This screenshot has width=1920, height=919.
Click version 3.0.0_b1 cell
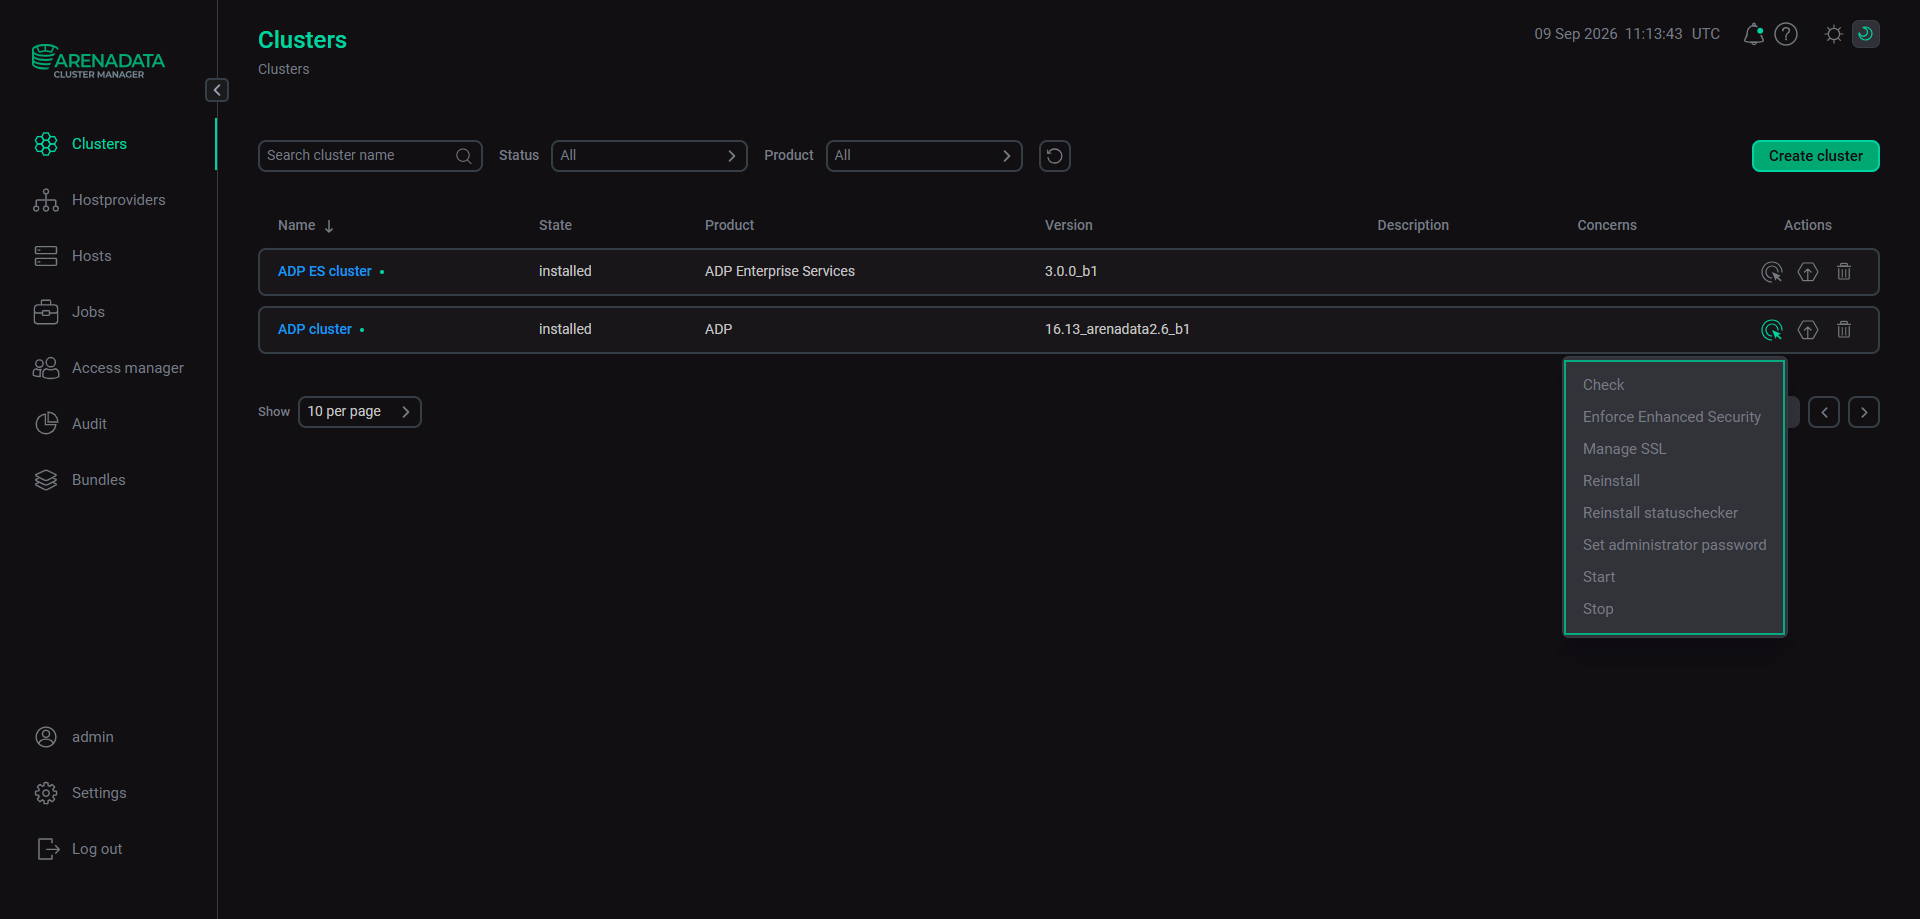[1071, 272]
